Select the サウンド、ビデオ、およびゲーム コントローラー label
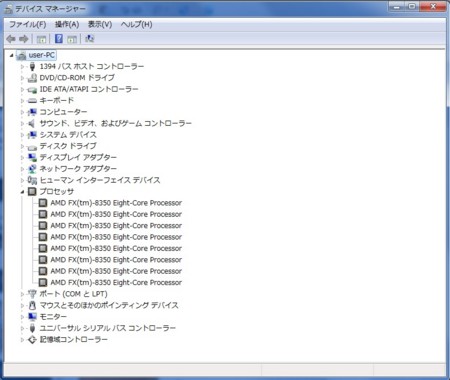Viewport: 450px width, 380px height. point(116,124)
